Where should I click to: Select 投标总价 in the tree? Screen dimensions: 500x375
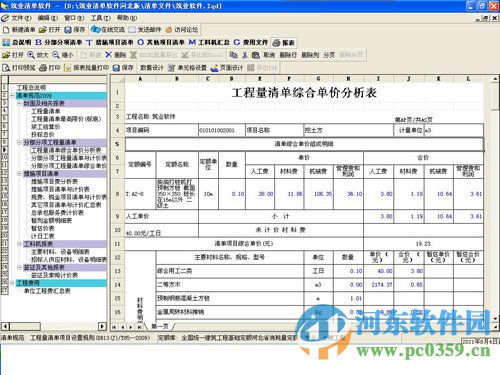pyautogui.click(x=43, y=134)
